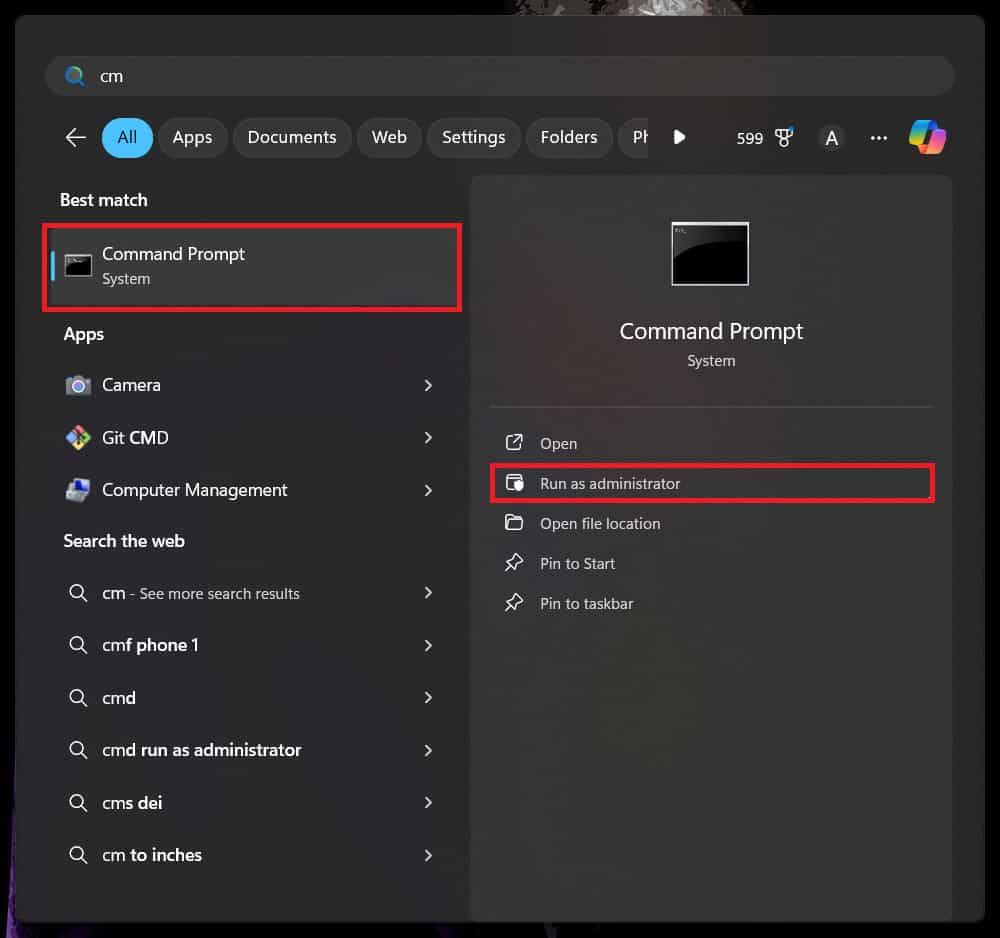
Task: Click Pin to taskbar option
Action: 586,603
